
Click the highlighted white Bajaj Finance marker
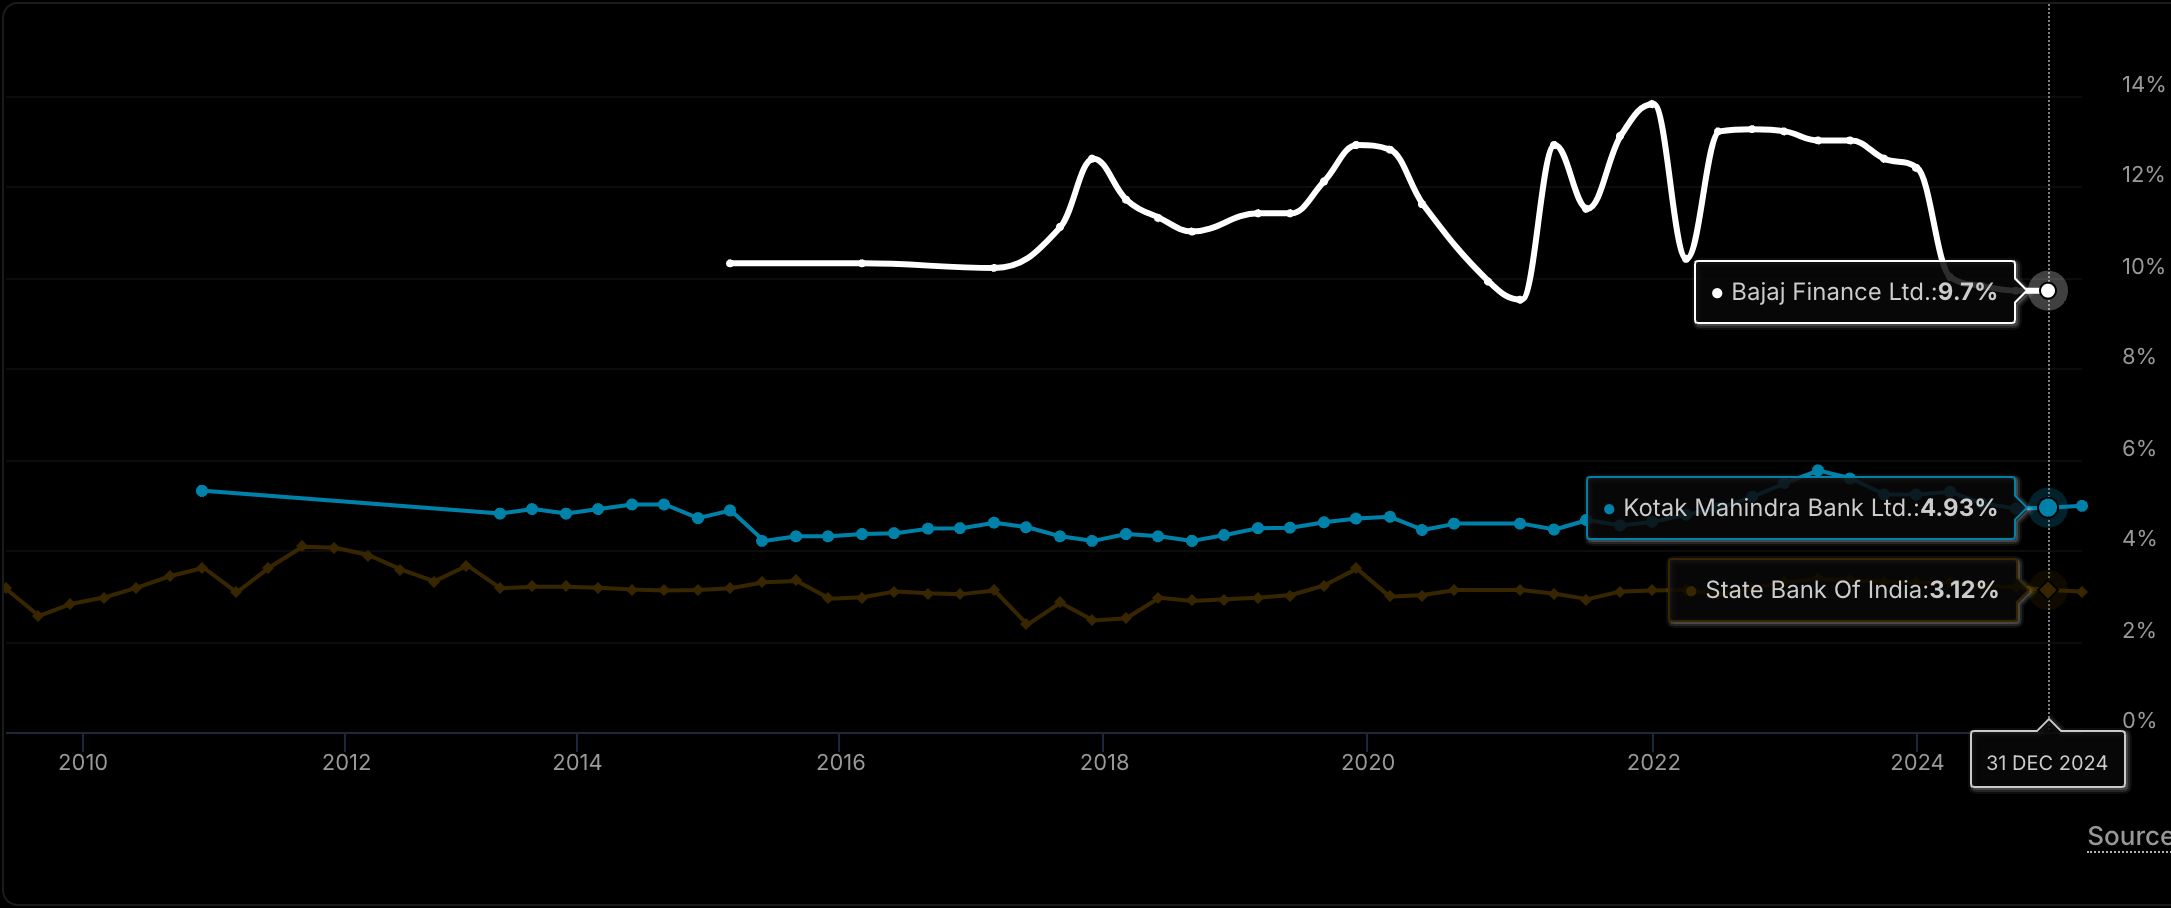pyautogui.click(x=2048, y=291)
